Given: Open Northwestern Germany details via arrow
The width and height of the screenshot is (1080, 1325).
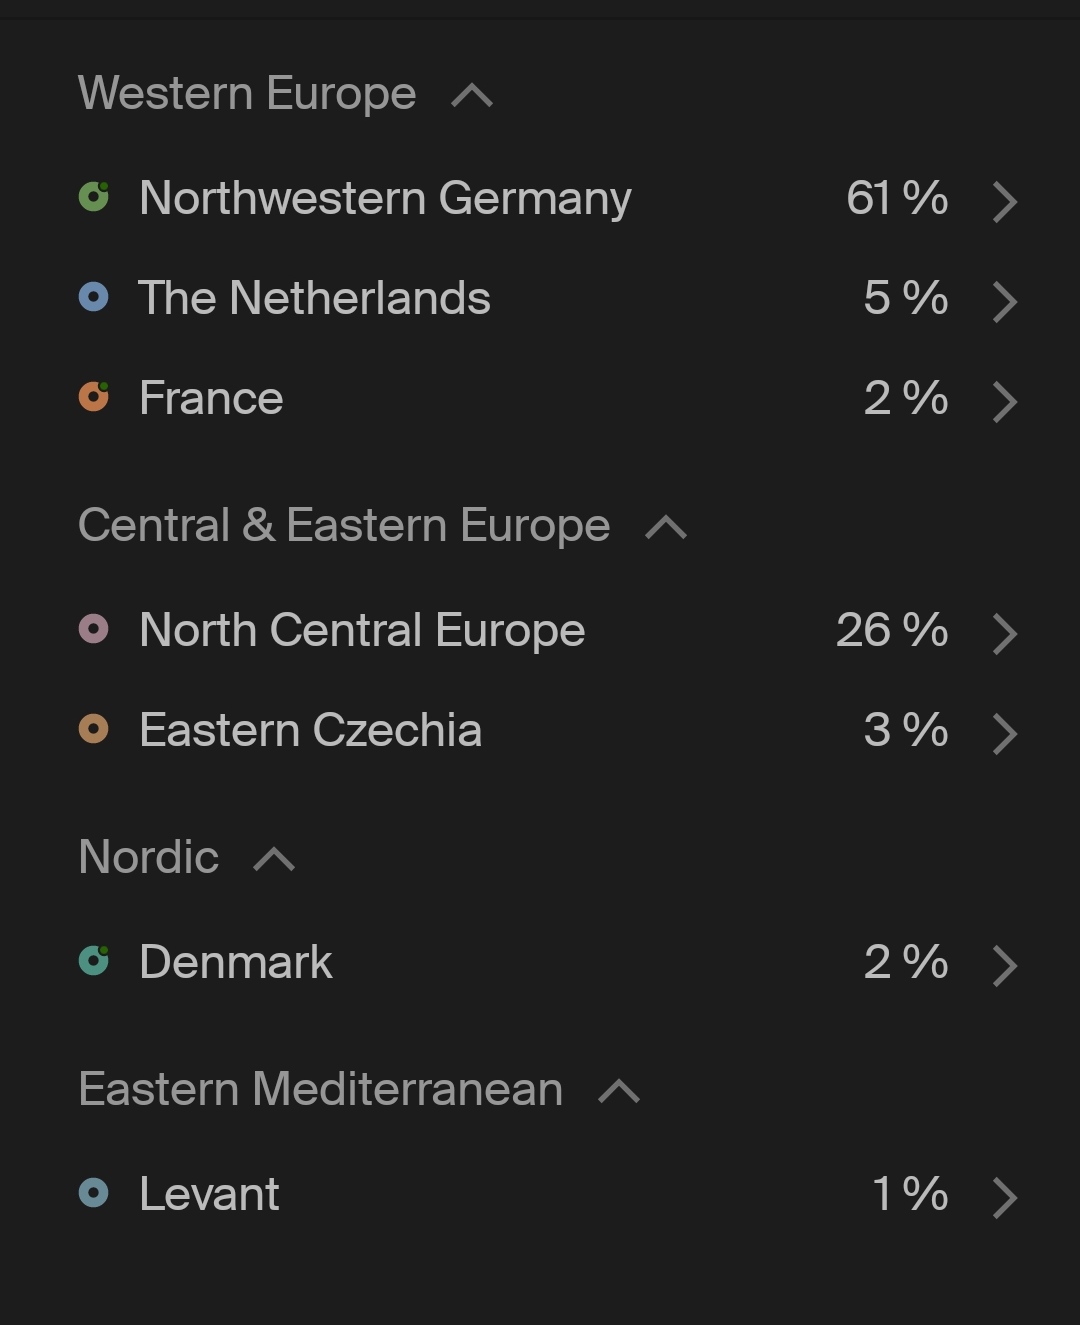Looking at the screenshot, I should coord(1005,201).
